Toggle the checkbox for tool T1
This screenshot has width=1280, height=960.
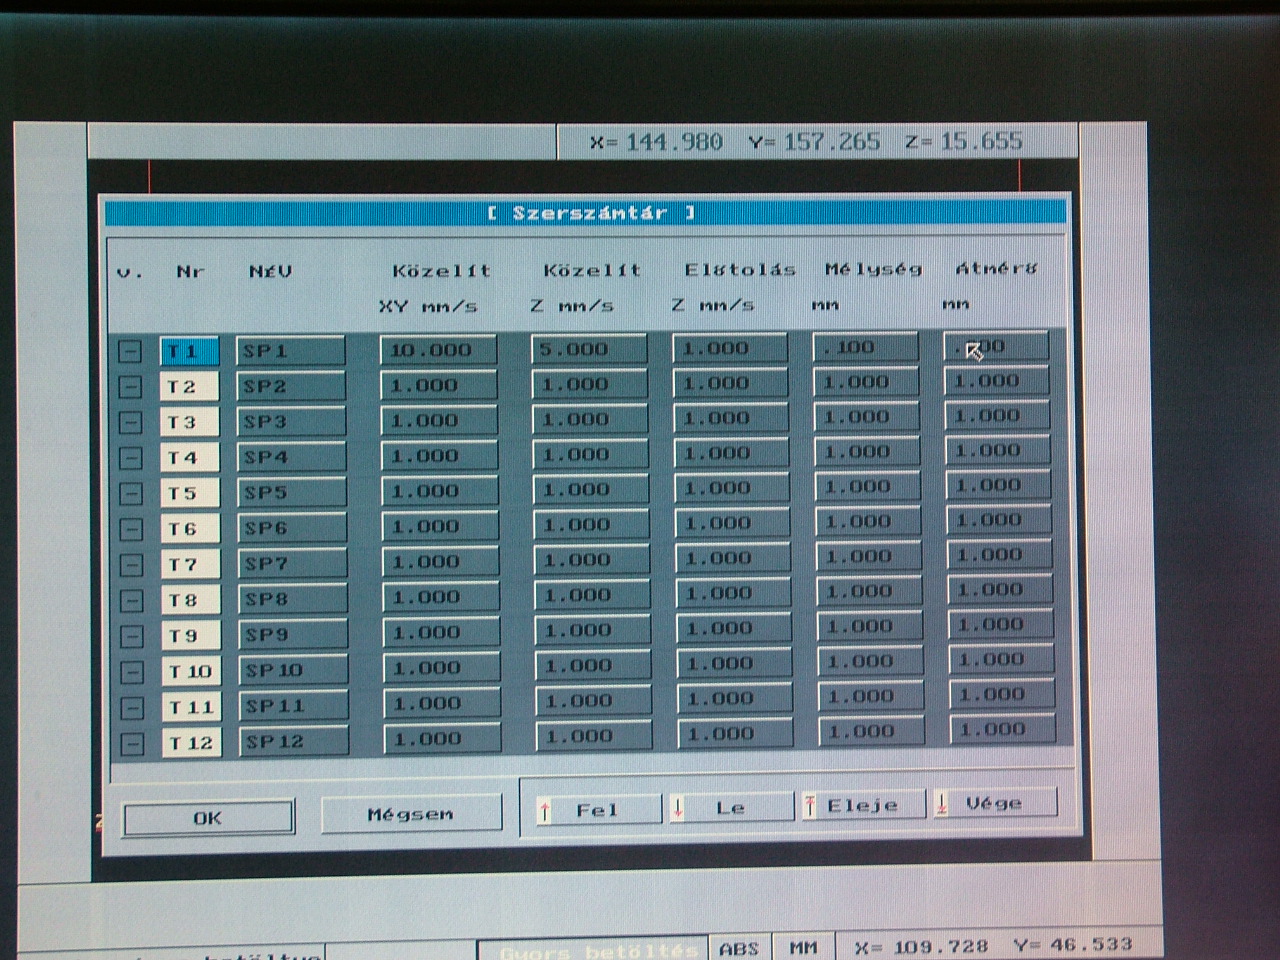pos(130,352)
